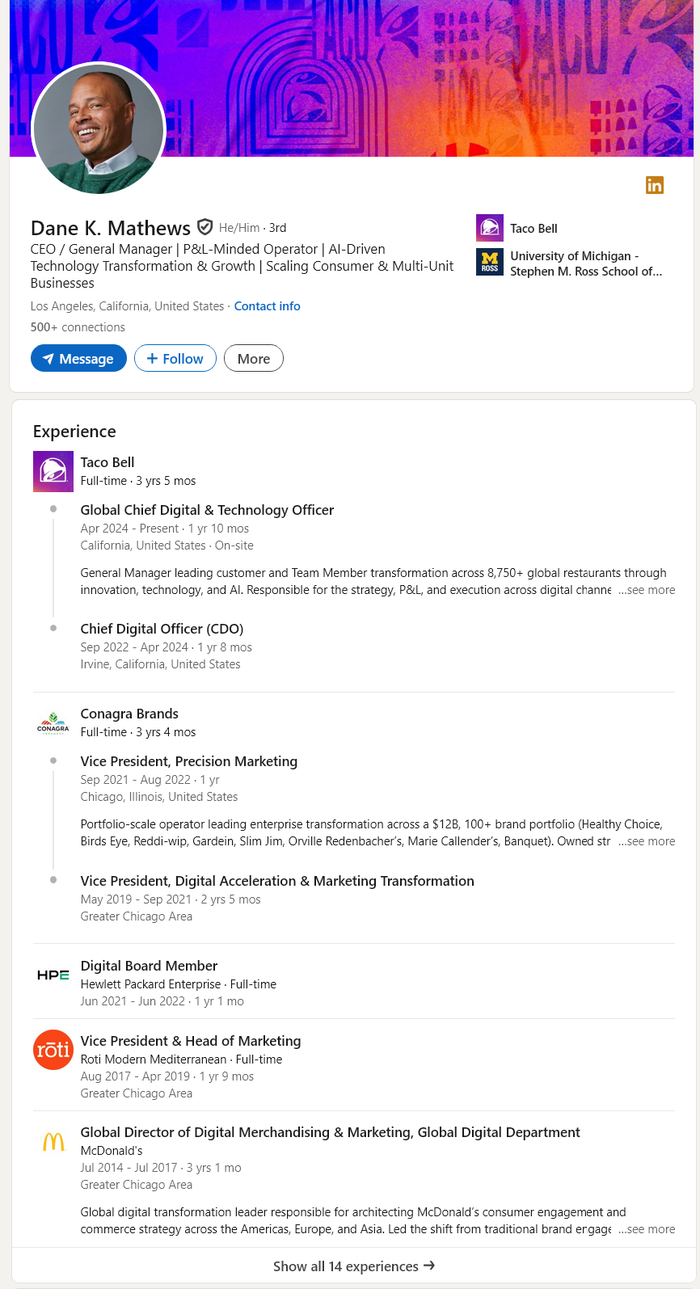Expand Global Chief Digital Officer description
This screenshot has height=1289, width=700.
coord(646,590)
